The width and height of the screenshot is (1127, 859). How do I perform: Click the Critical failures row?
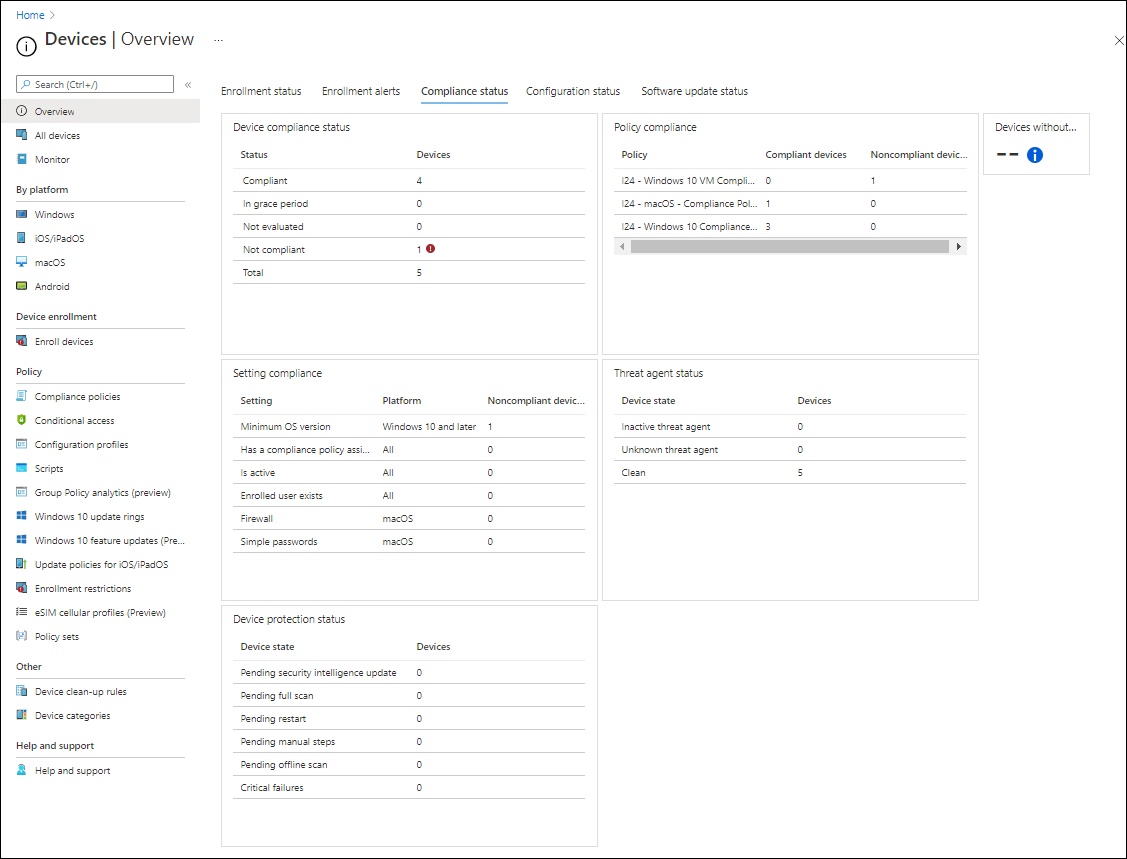coord(409,787)
